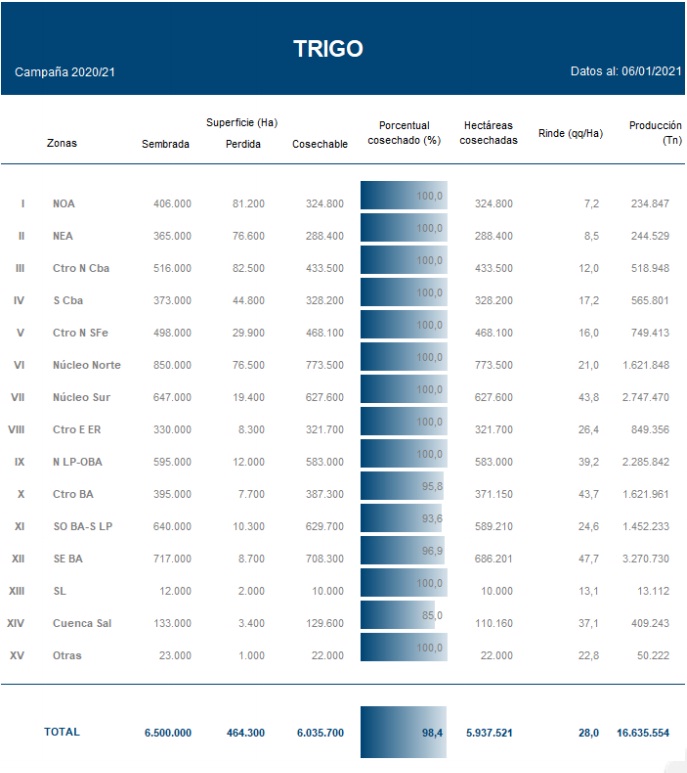Click the Hectáreas cosechadas column header
The height and width of the screenshot is (773, 687).
(x=489, y=133)
